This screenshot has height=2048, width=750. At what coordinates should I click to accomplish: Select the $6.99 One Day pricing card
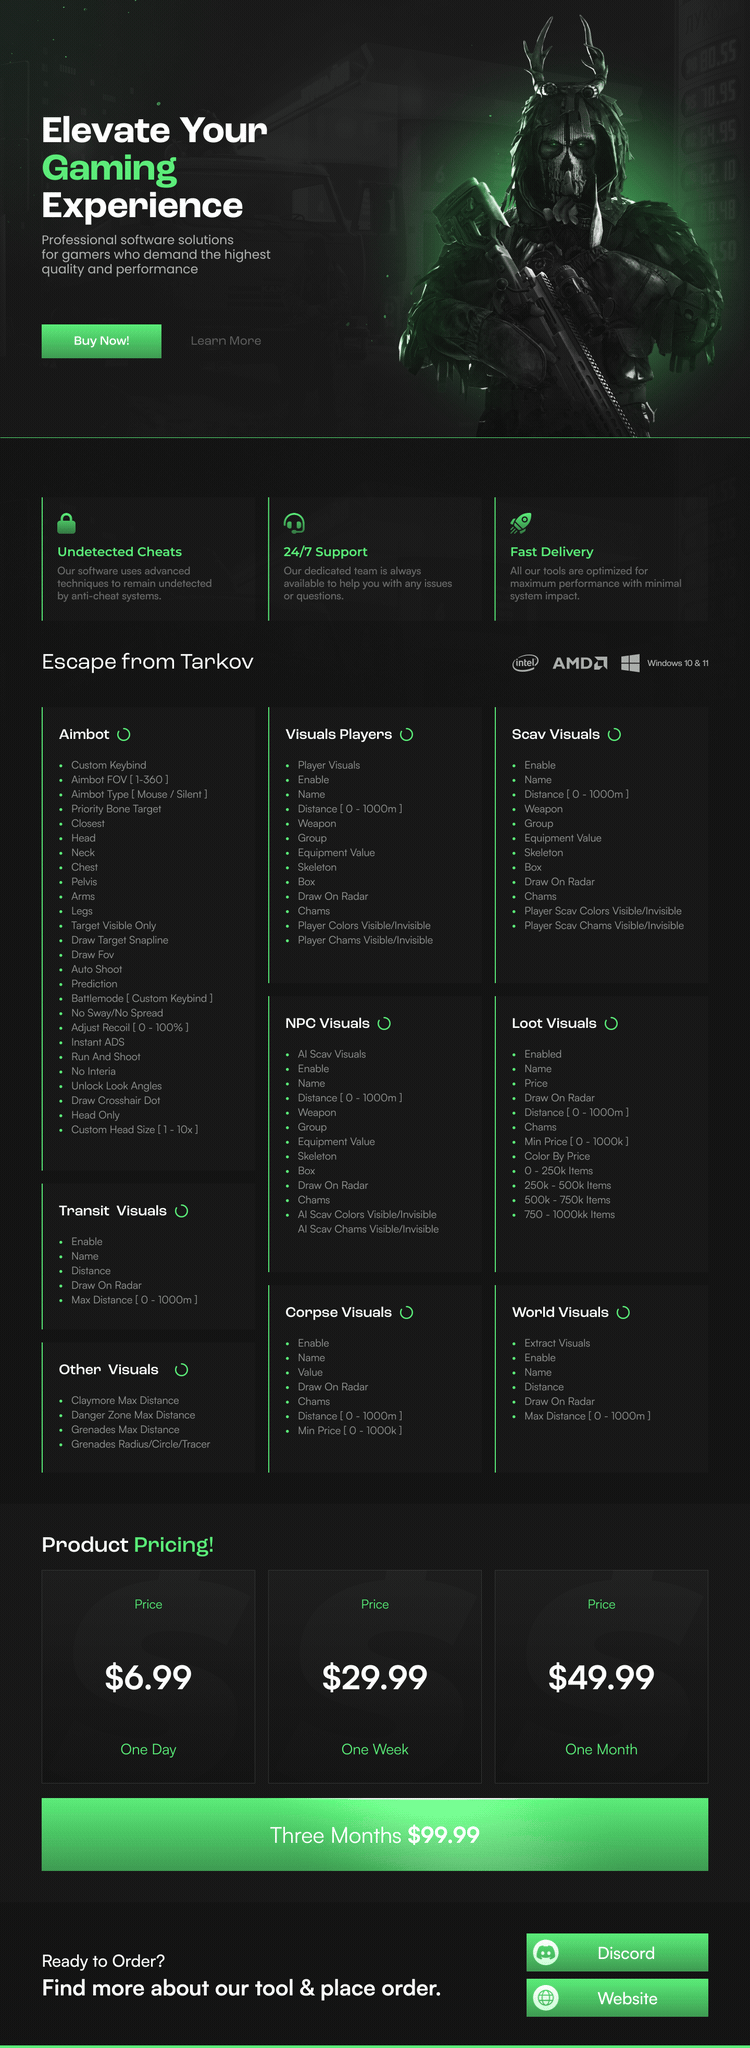tap(148, 1676)
